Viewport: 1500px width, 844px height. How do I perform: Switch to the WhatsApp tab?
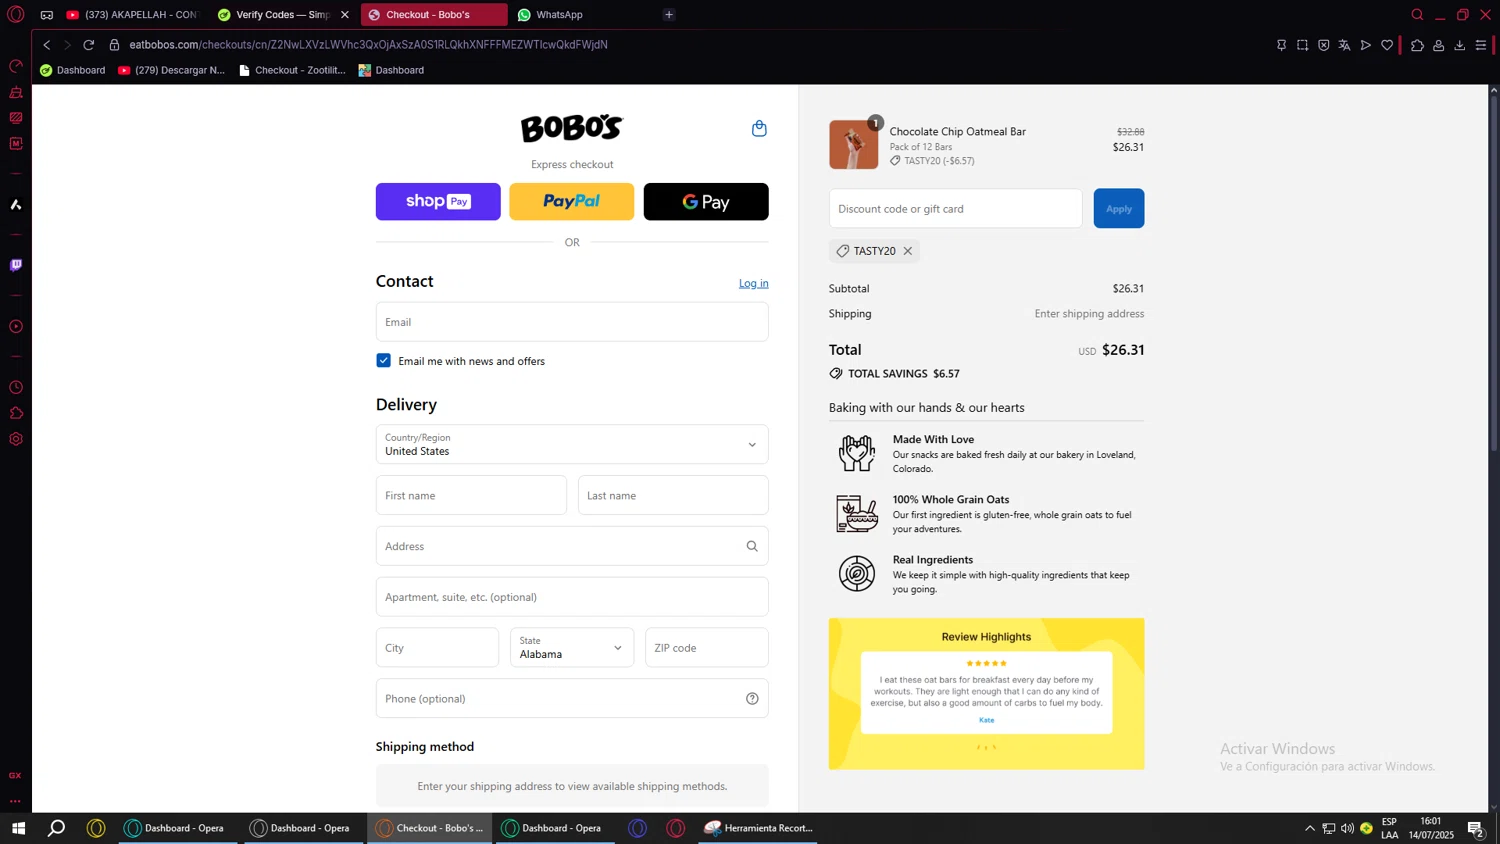580,15
